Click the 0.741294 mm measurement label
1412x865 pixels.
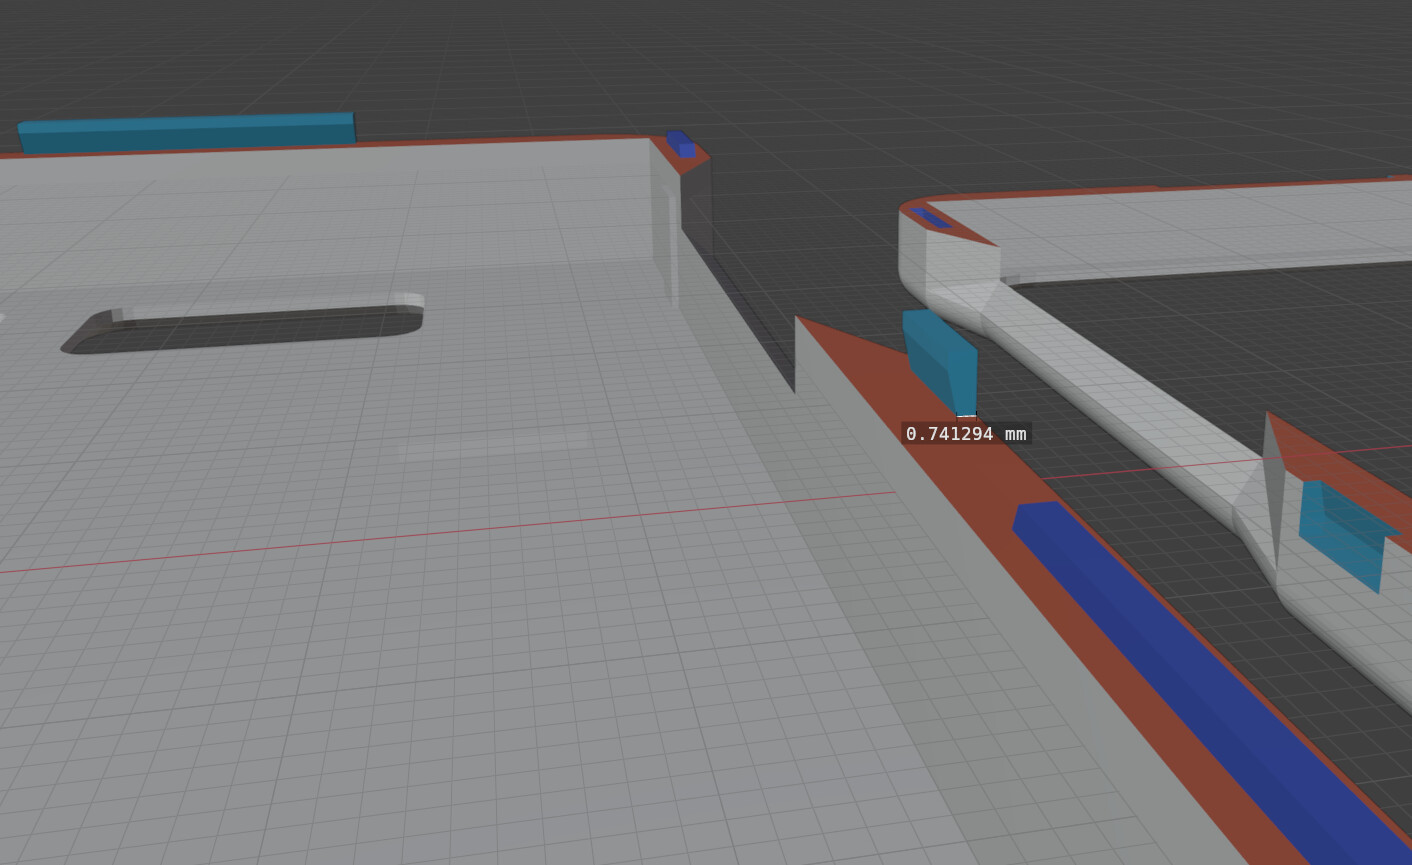965,434
